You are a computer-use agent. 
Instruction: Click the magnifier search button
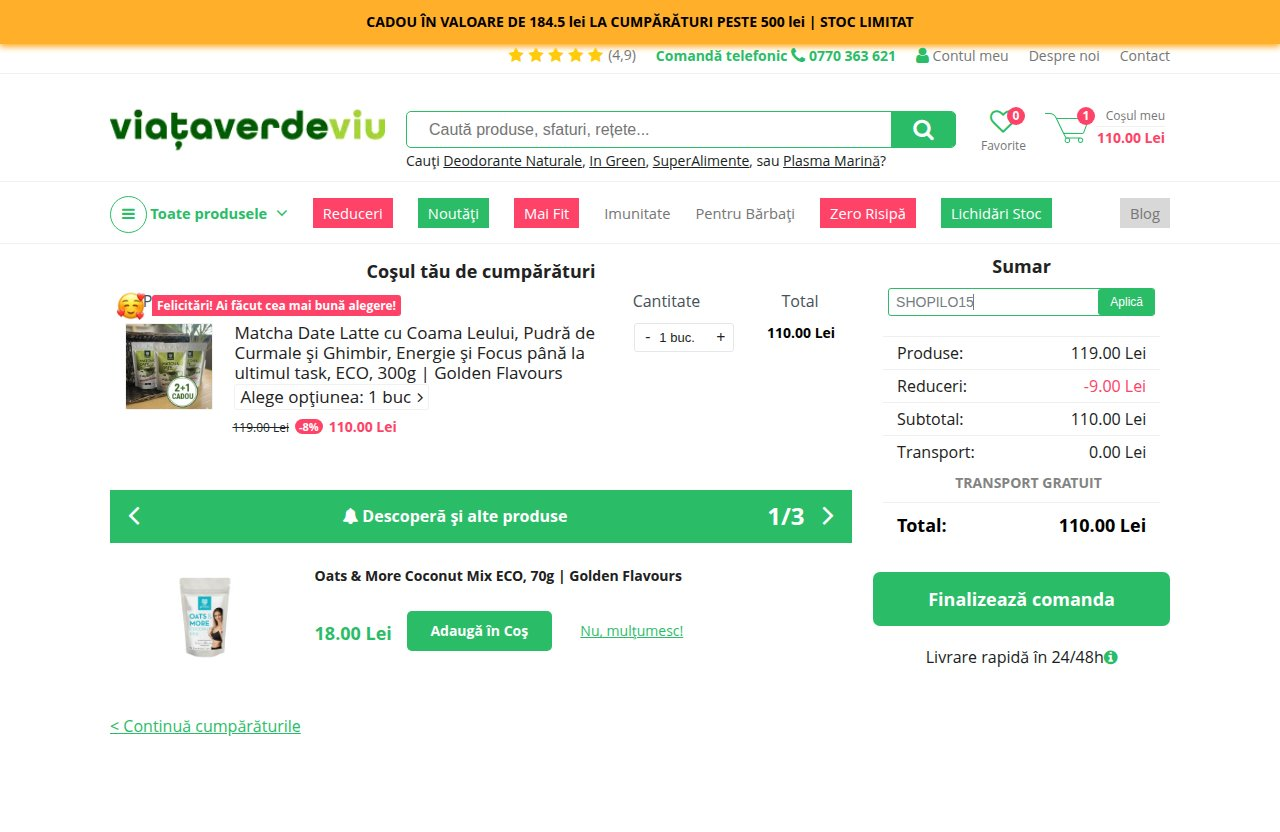tap(923, 130)
